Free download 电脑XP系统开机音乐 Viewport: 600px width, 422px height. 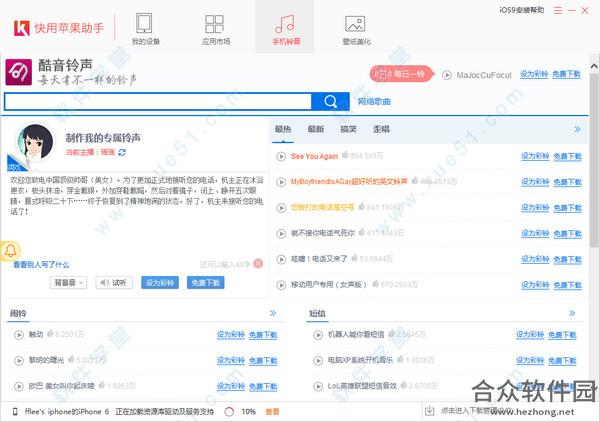(562, 360)
